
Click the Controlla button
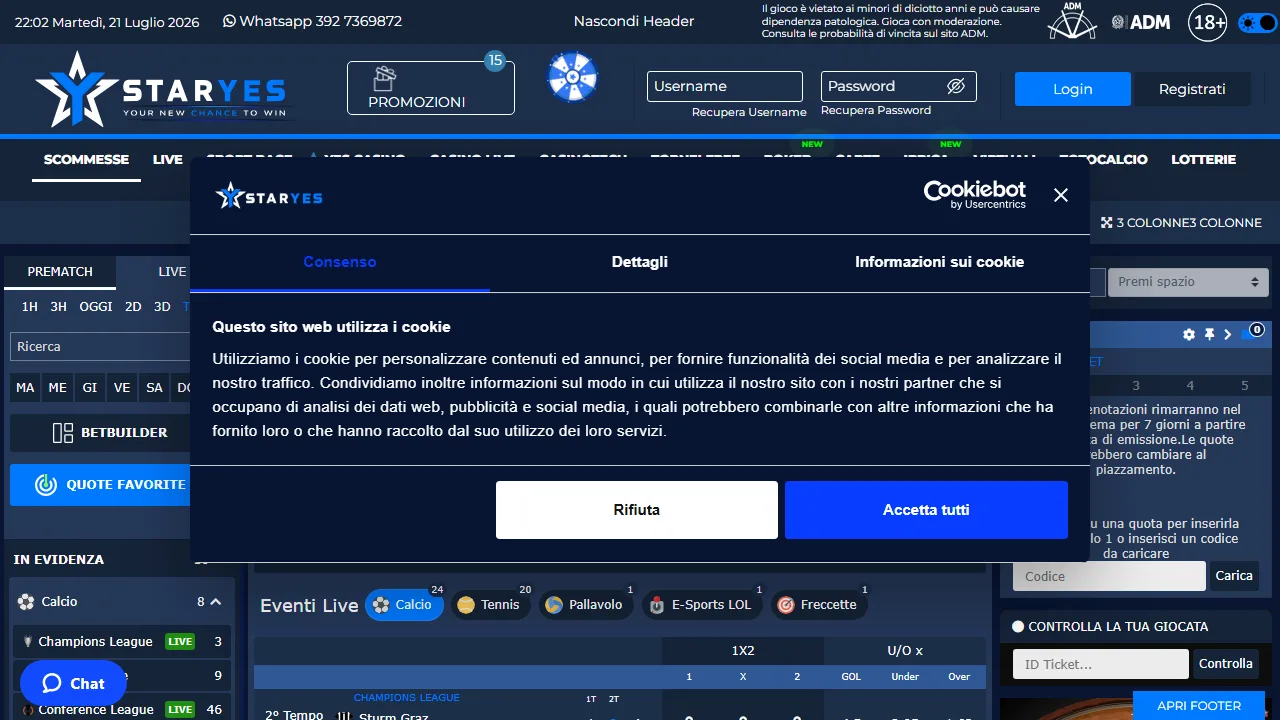tap(1226, 664)
